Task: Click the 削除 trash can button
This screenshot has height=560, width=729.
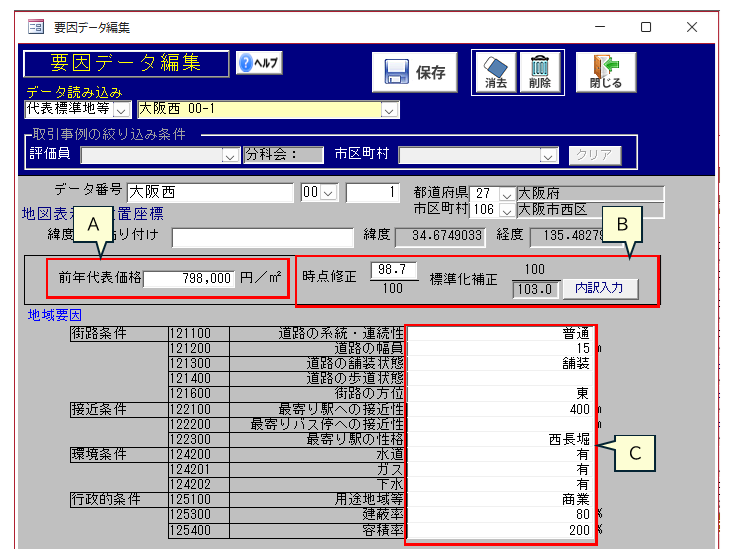Action: pyautogui.click(x=540, y=72)
